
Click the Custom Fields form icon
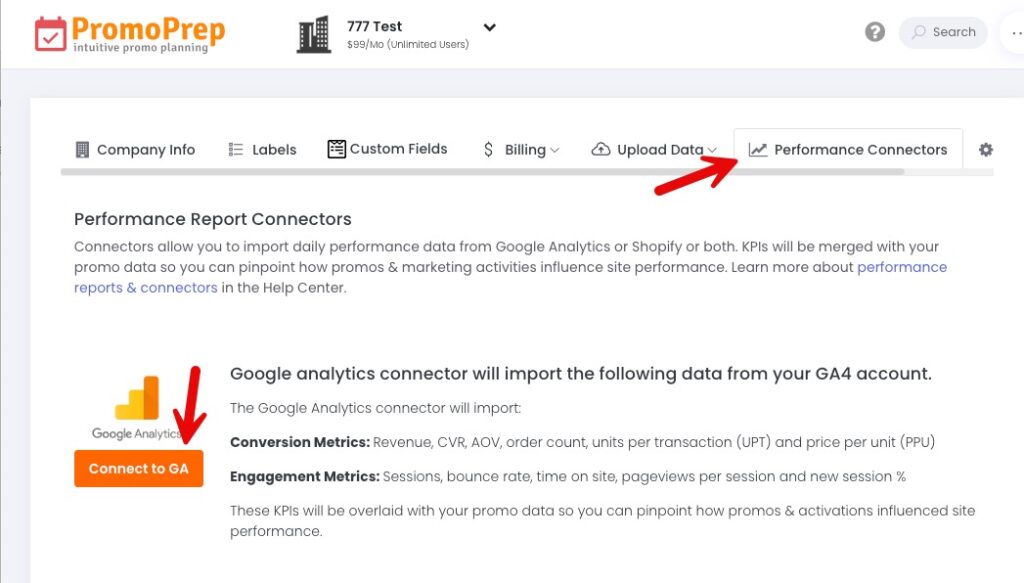tap(336, 149)
